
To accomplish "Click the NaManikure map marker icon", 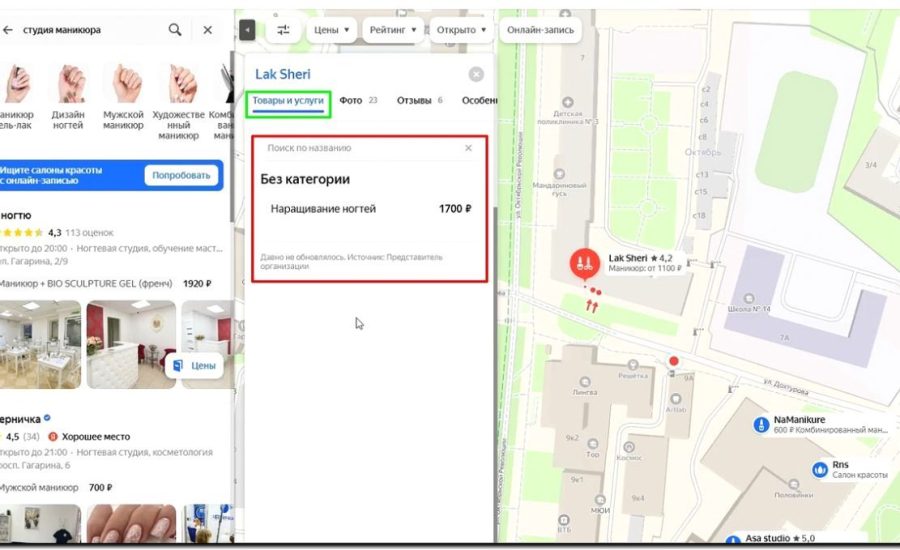I will point(760,424).
